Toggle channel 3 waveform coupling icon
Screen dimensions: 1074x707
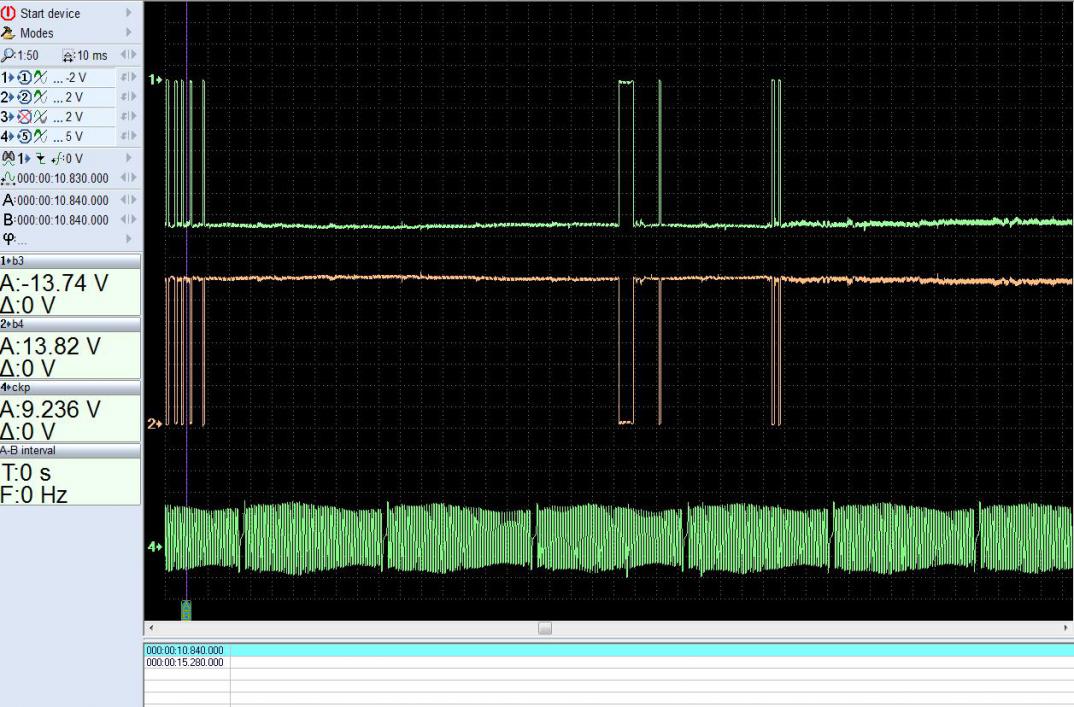[x=40, y=116]
